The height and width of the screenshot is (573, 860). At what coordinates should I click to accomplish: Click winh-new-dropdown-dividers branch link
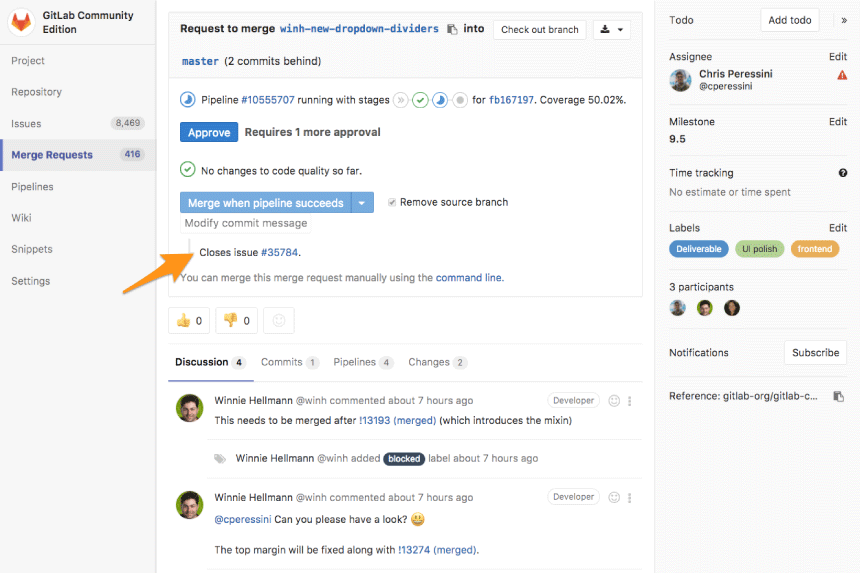pyautogui.click(x=359, y=29)
